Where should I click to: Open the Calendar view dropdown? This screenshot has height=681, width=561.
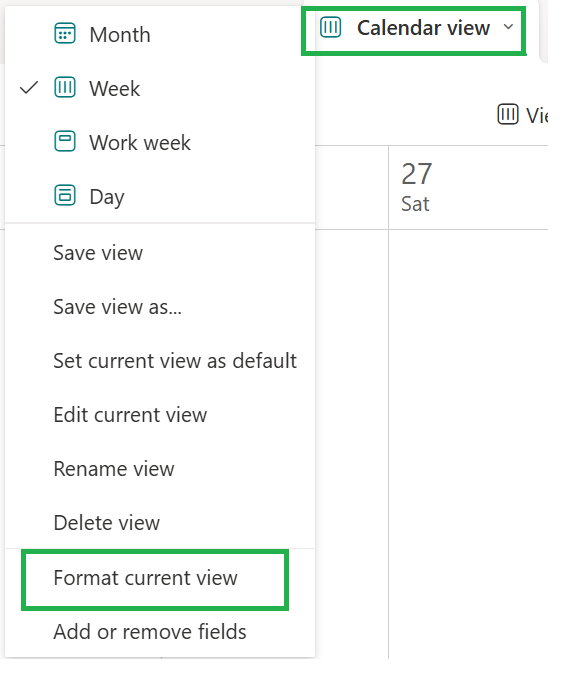click(x=414, y=30)
